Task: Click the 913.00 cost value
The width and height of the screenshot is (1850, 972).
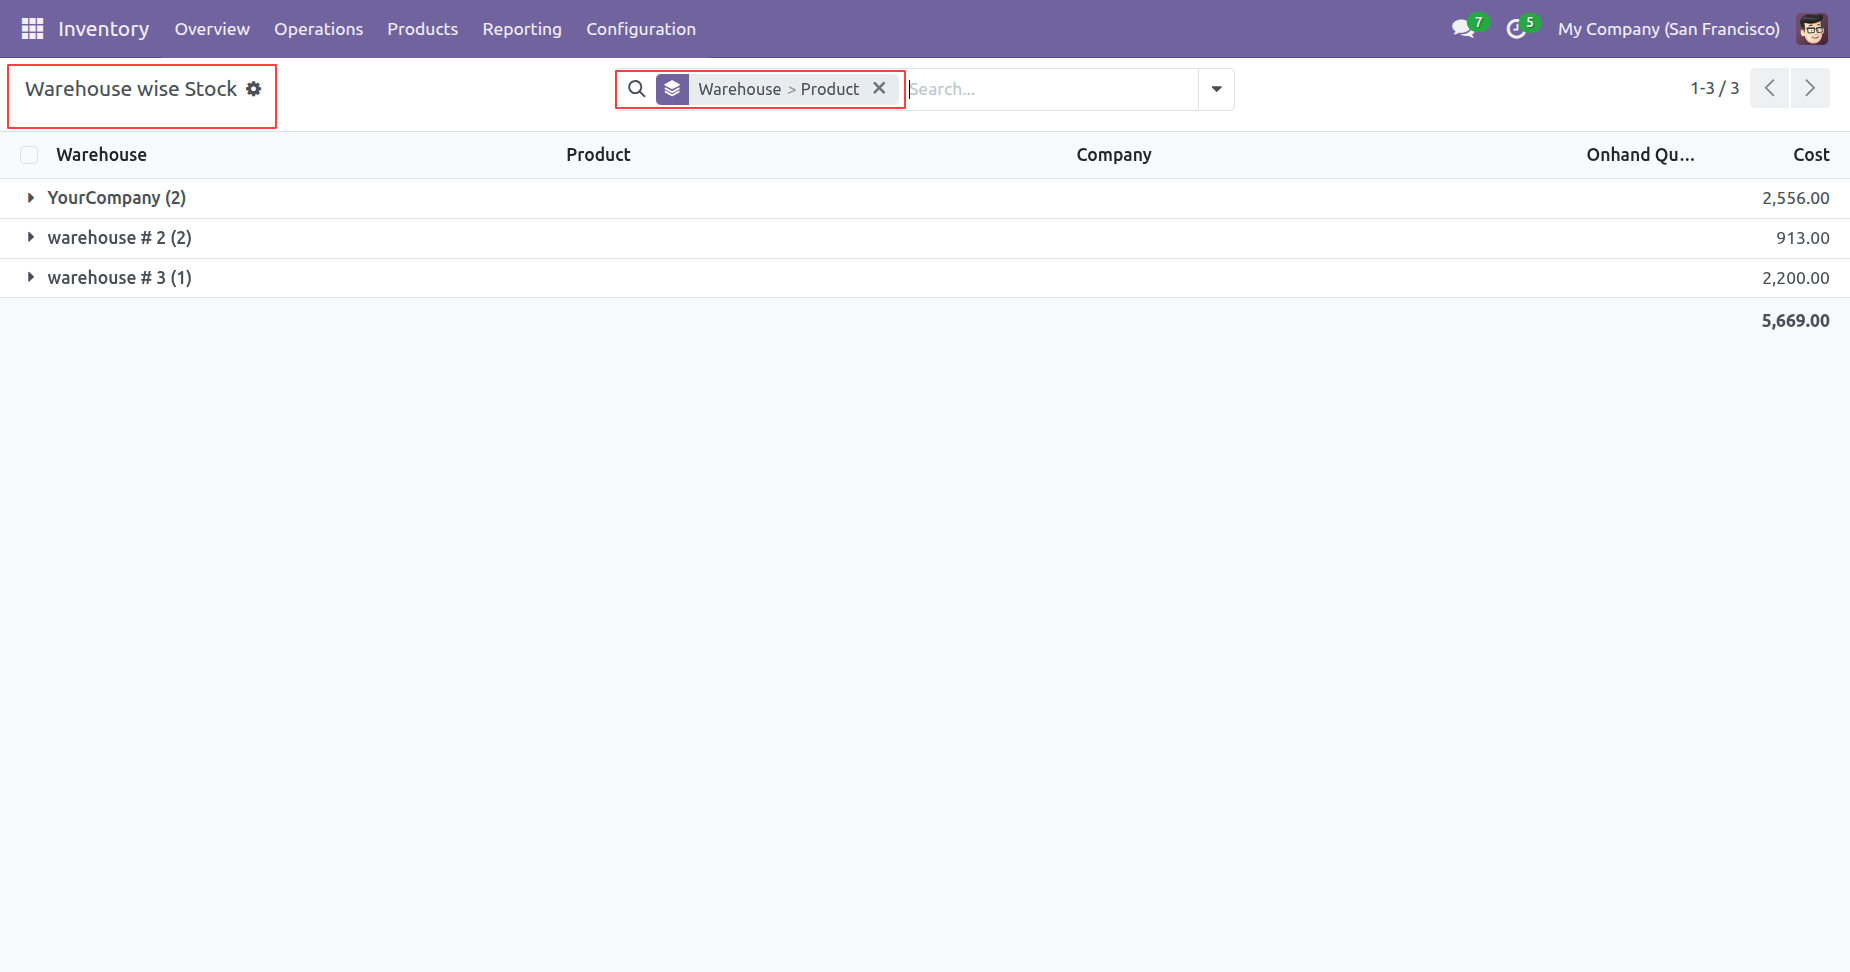Action: (1802, 238)
